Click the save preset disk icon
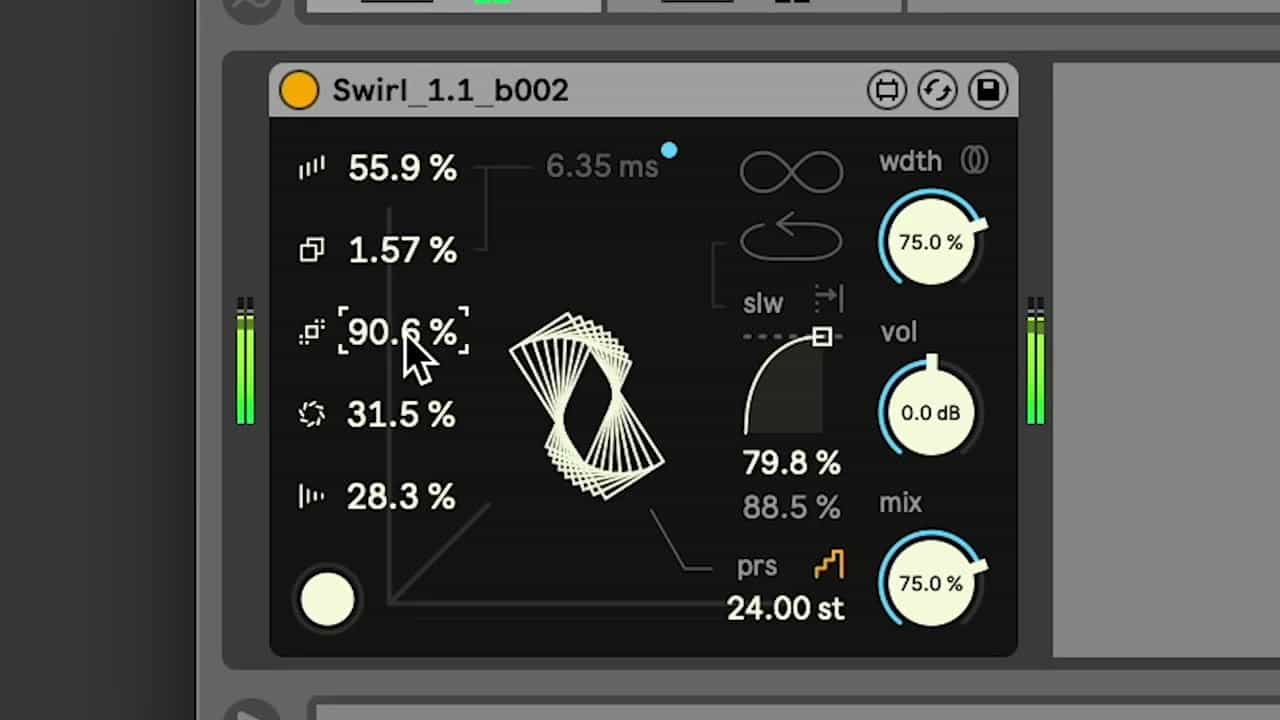 [x=988, y=91]
